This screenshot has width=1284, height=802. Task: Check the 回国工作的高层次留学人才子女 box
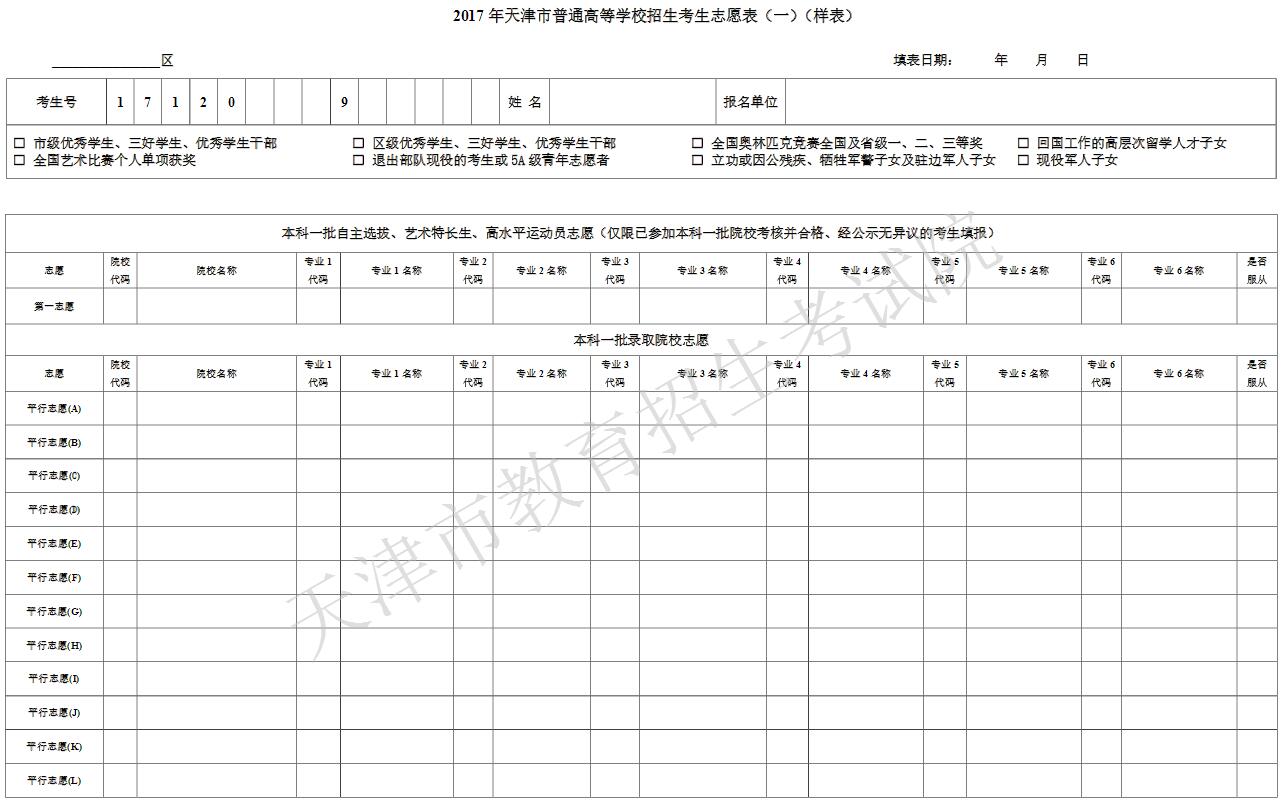pos(1023,143)
